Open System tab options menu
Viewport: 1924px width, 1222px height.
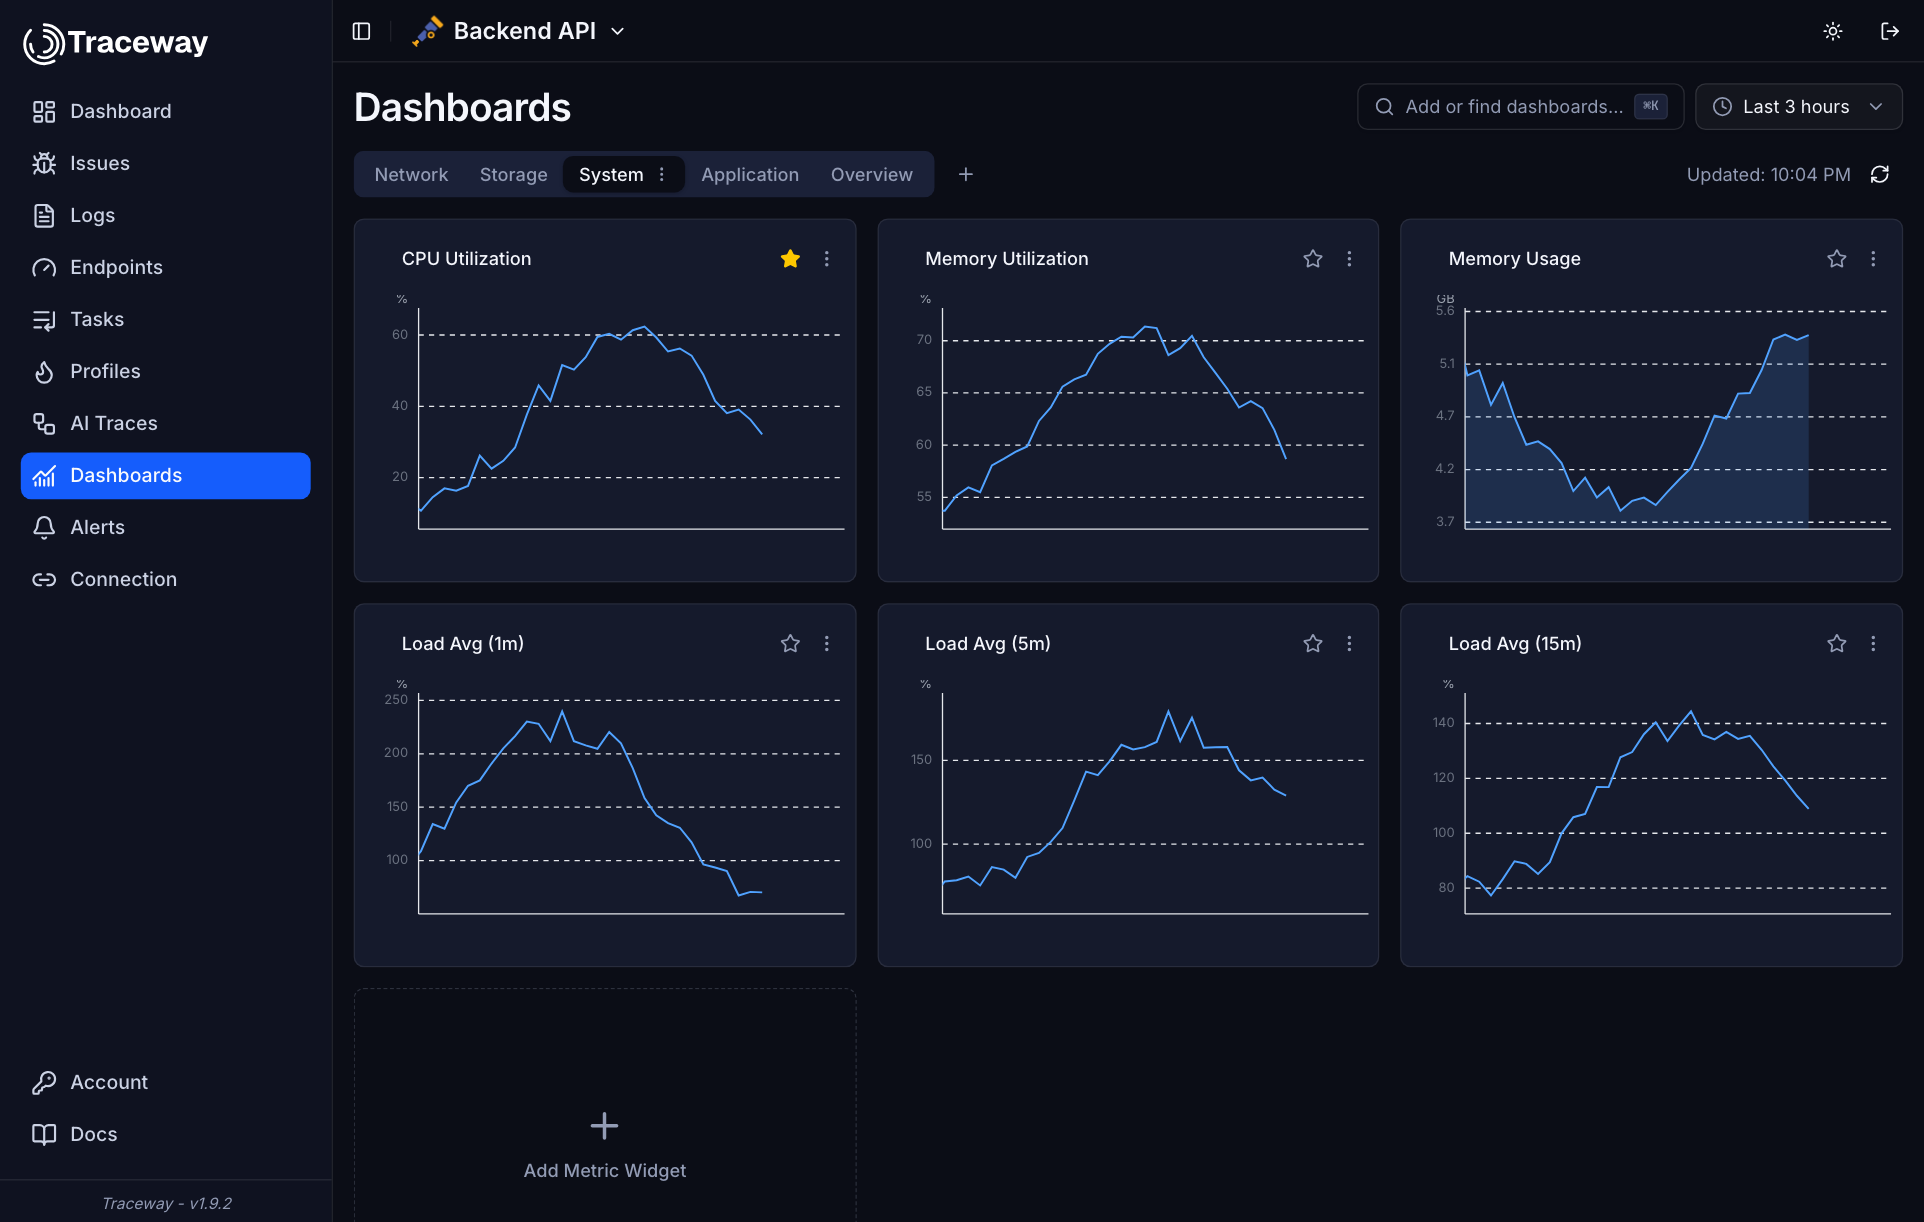tap(662, 174)
